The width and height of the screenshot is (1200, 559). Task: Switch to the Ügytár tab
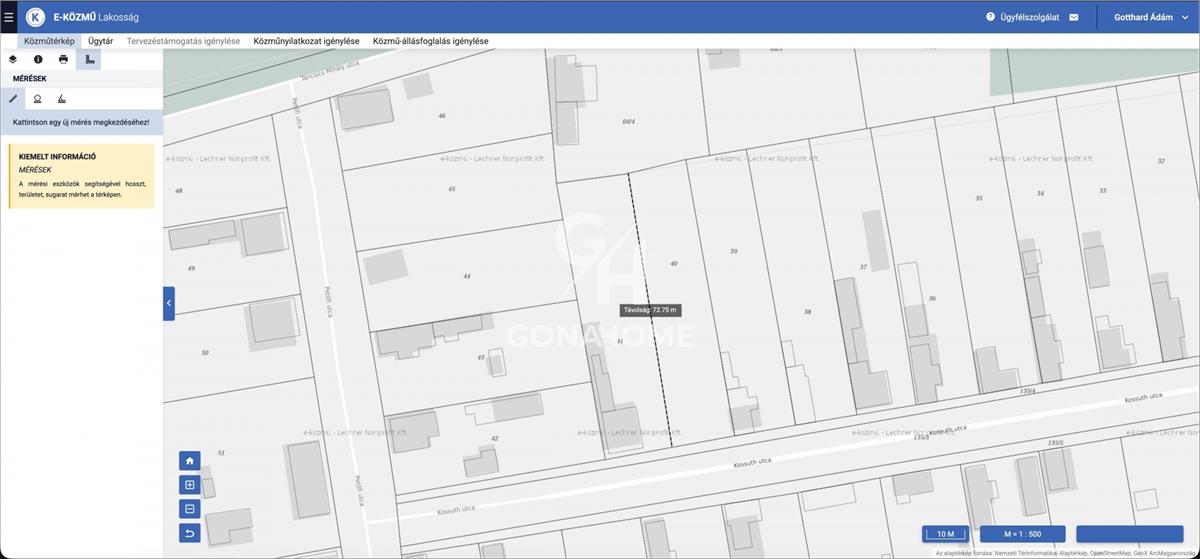100,41
